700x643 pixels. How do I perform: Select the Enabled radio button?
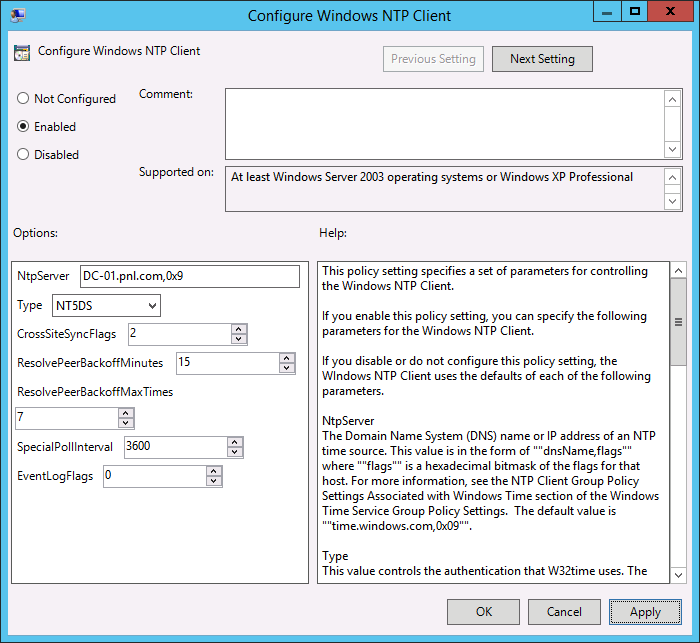point(23,127)
